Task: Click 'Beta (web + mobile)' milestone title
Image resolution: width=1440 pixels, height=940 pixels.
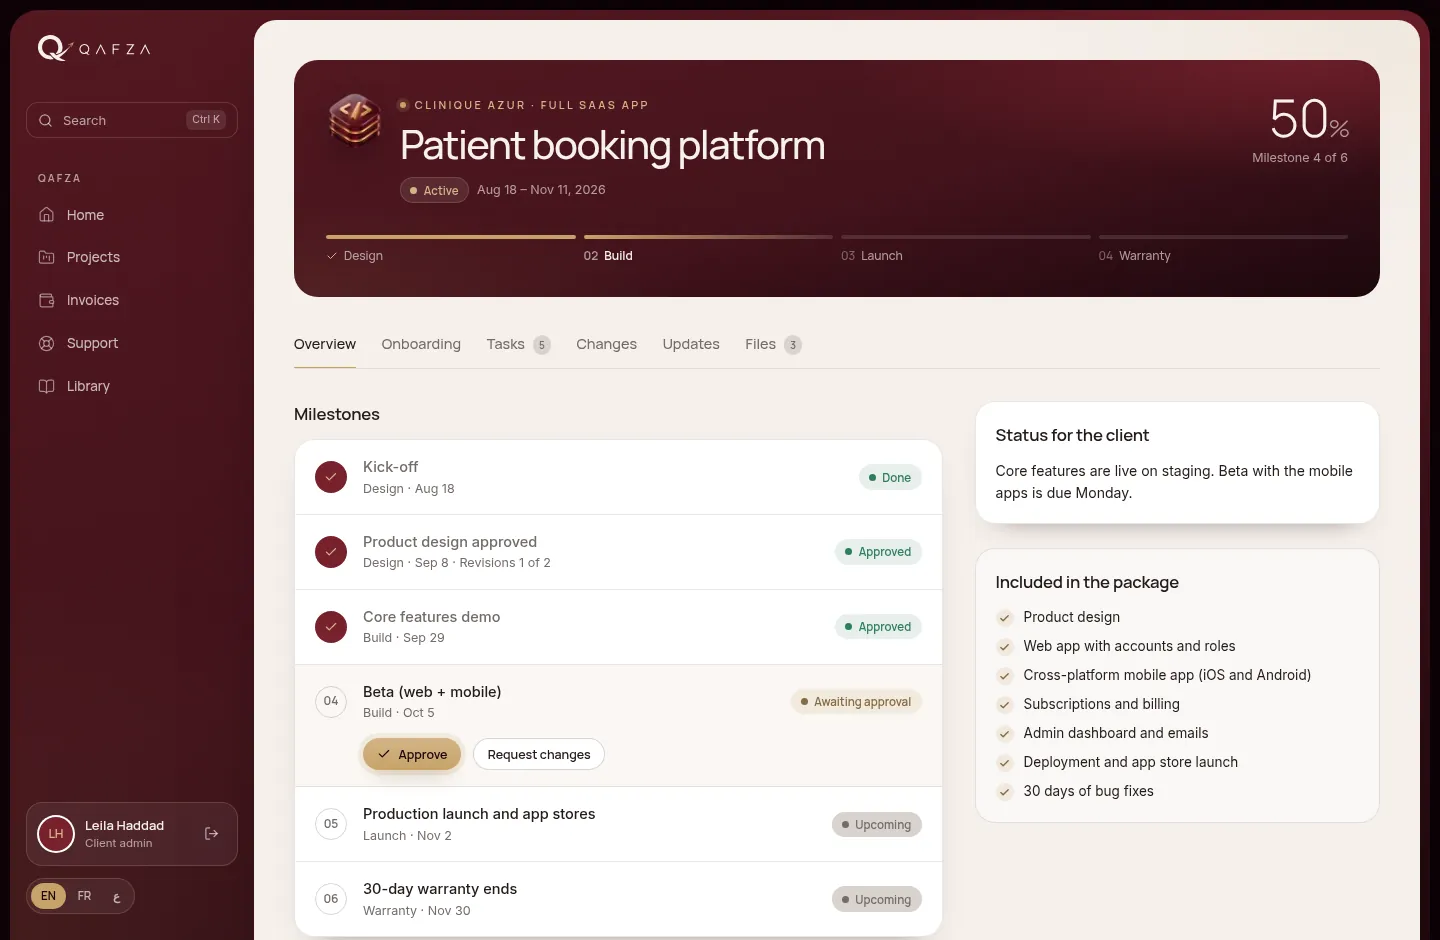Action: [x=432, y=692]
